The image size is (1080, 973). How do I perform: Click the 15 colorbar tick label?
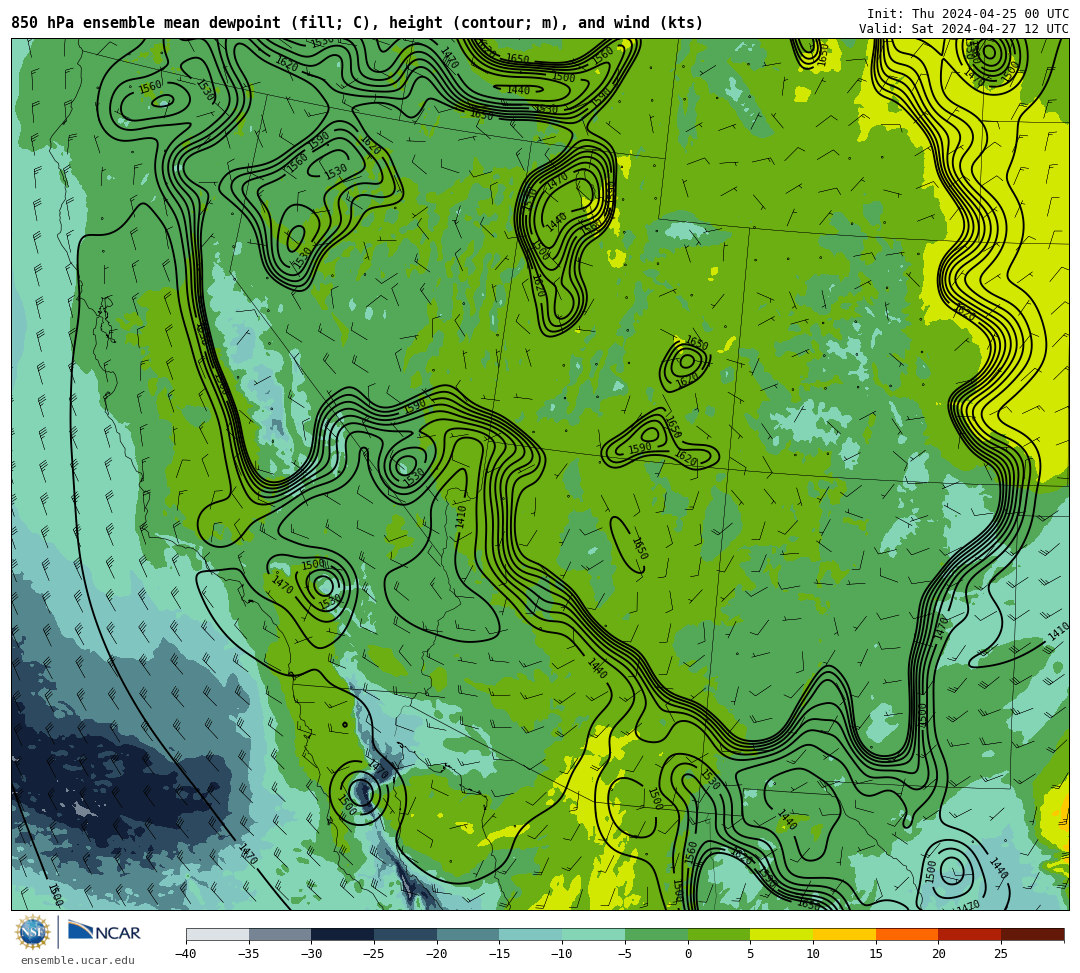point(875,954)
